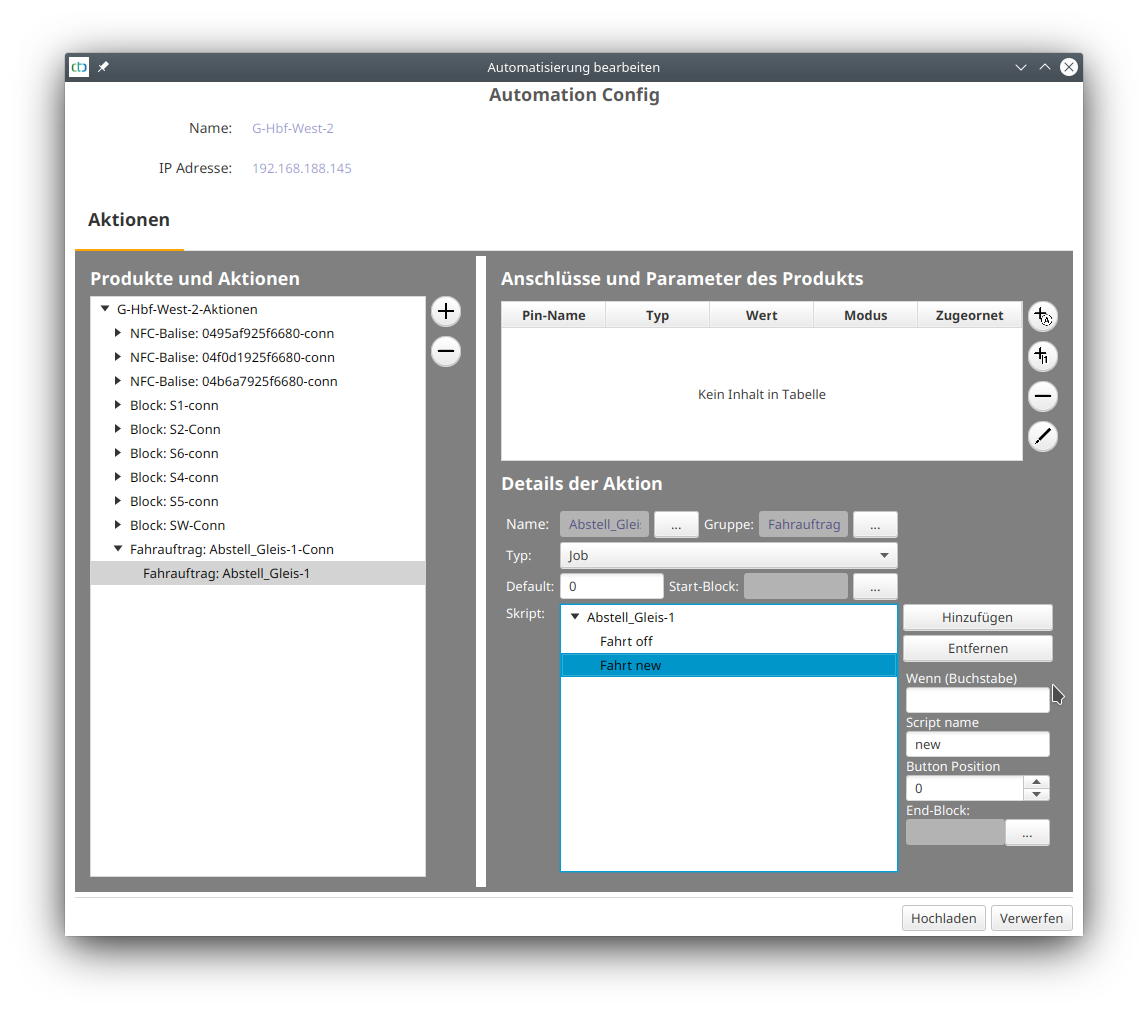Screen dimensions: 1148x1013
Task: Click Hochladen to upload the configuration
Action: pos(943,917)
